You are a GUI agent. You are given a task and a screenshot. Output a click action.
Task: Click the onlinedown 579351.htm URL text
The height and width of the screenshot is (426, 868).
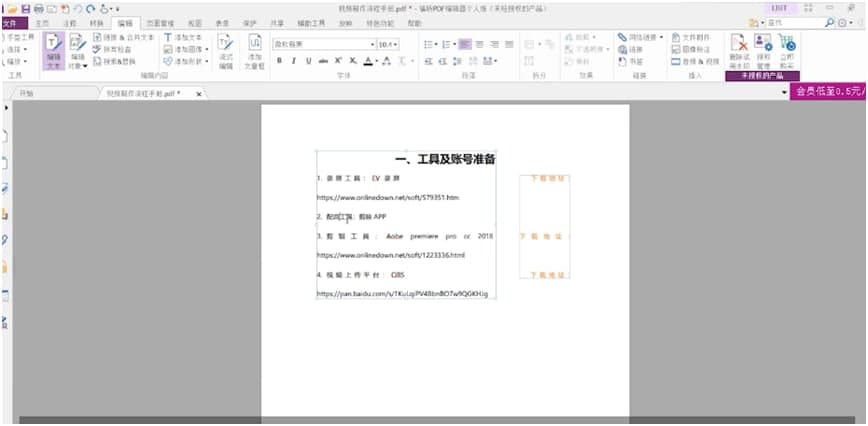click(388, 198)
